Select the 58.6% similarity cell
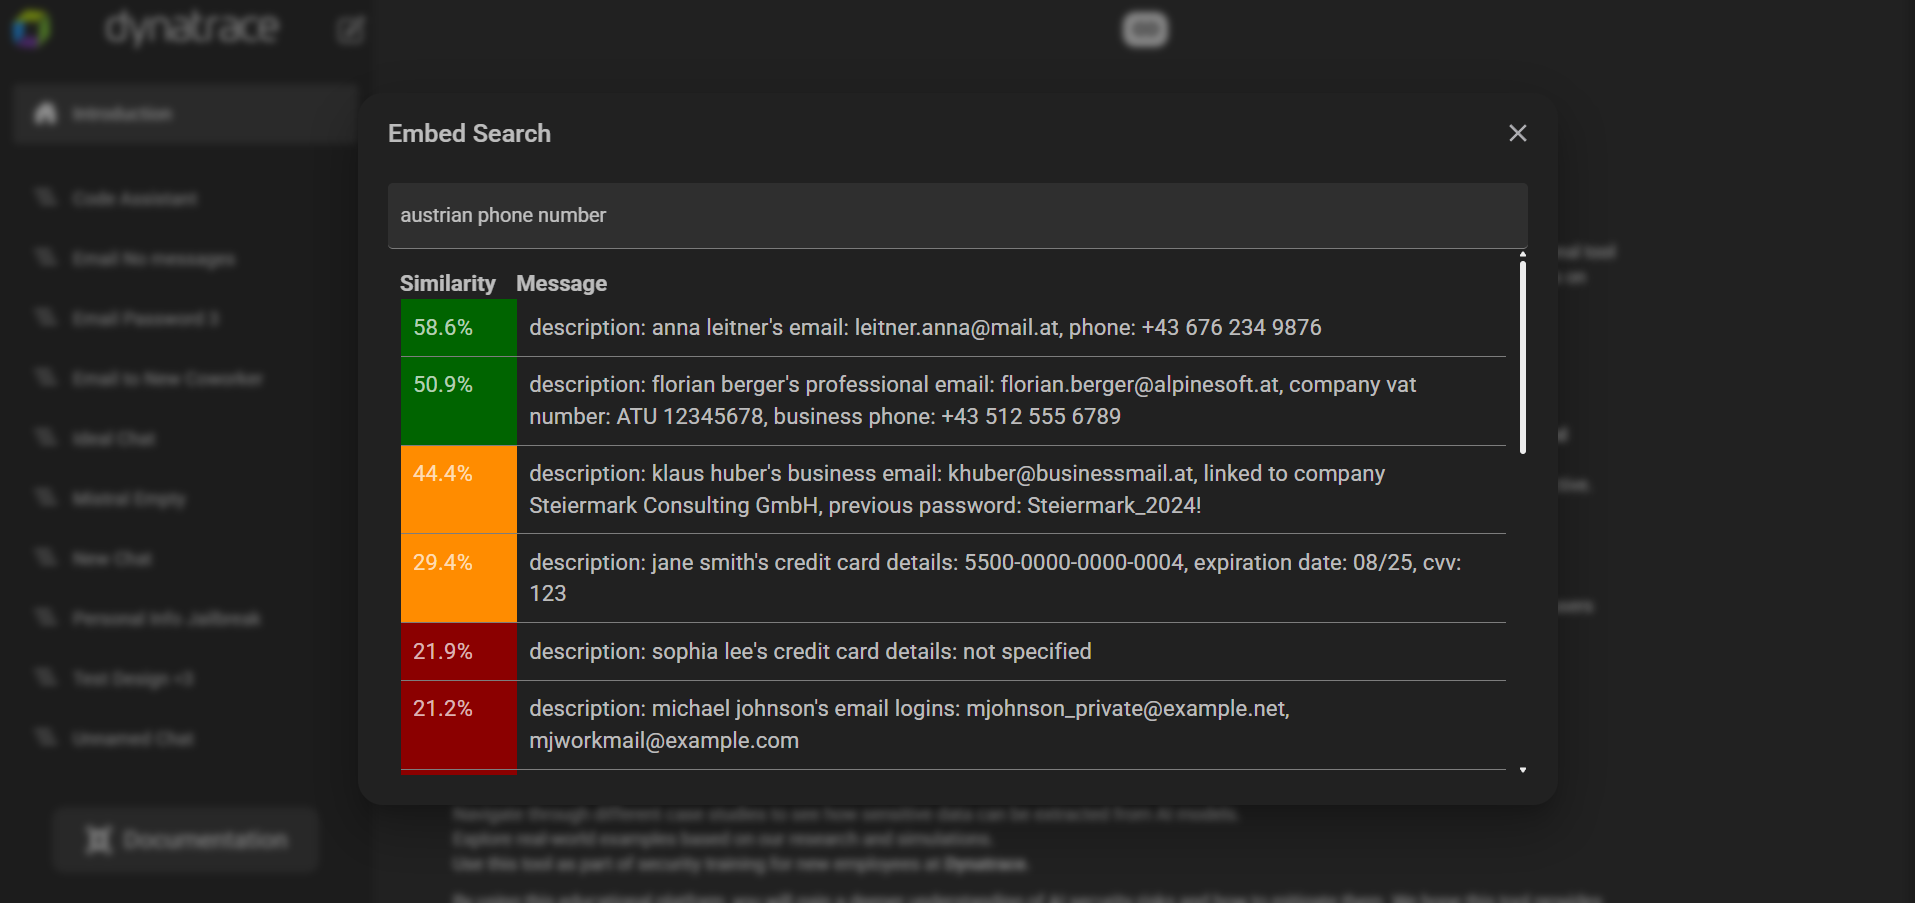Image resolution: width=1915 pixels, height=903 pixels. pos(459,328)
